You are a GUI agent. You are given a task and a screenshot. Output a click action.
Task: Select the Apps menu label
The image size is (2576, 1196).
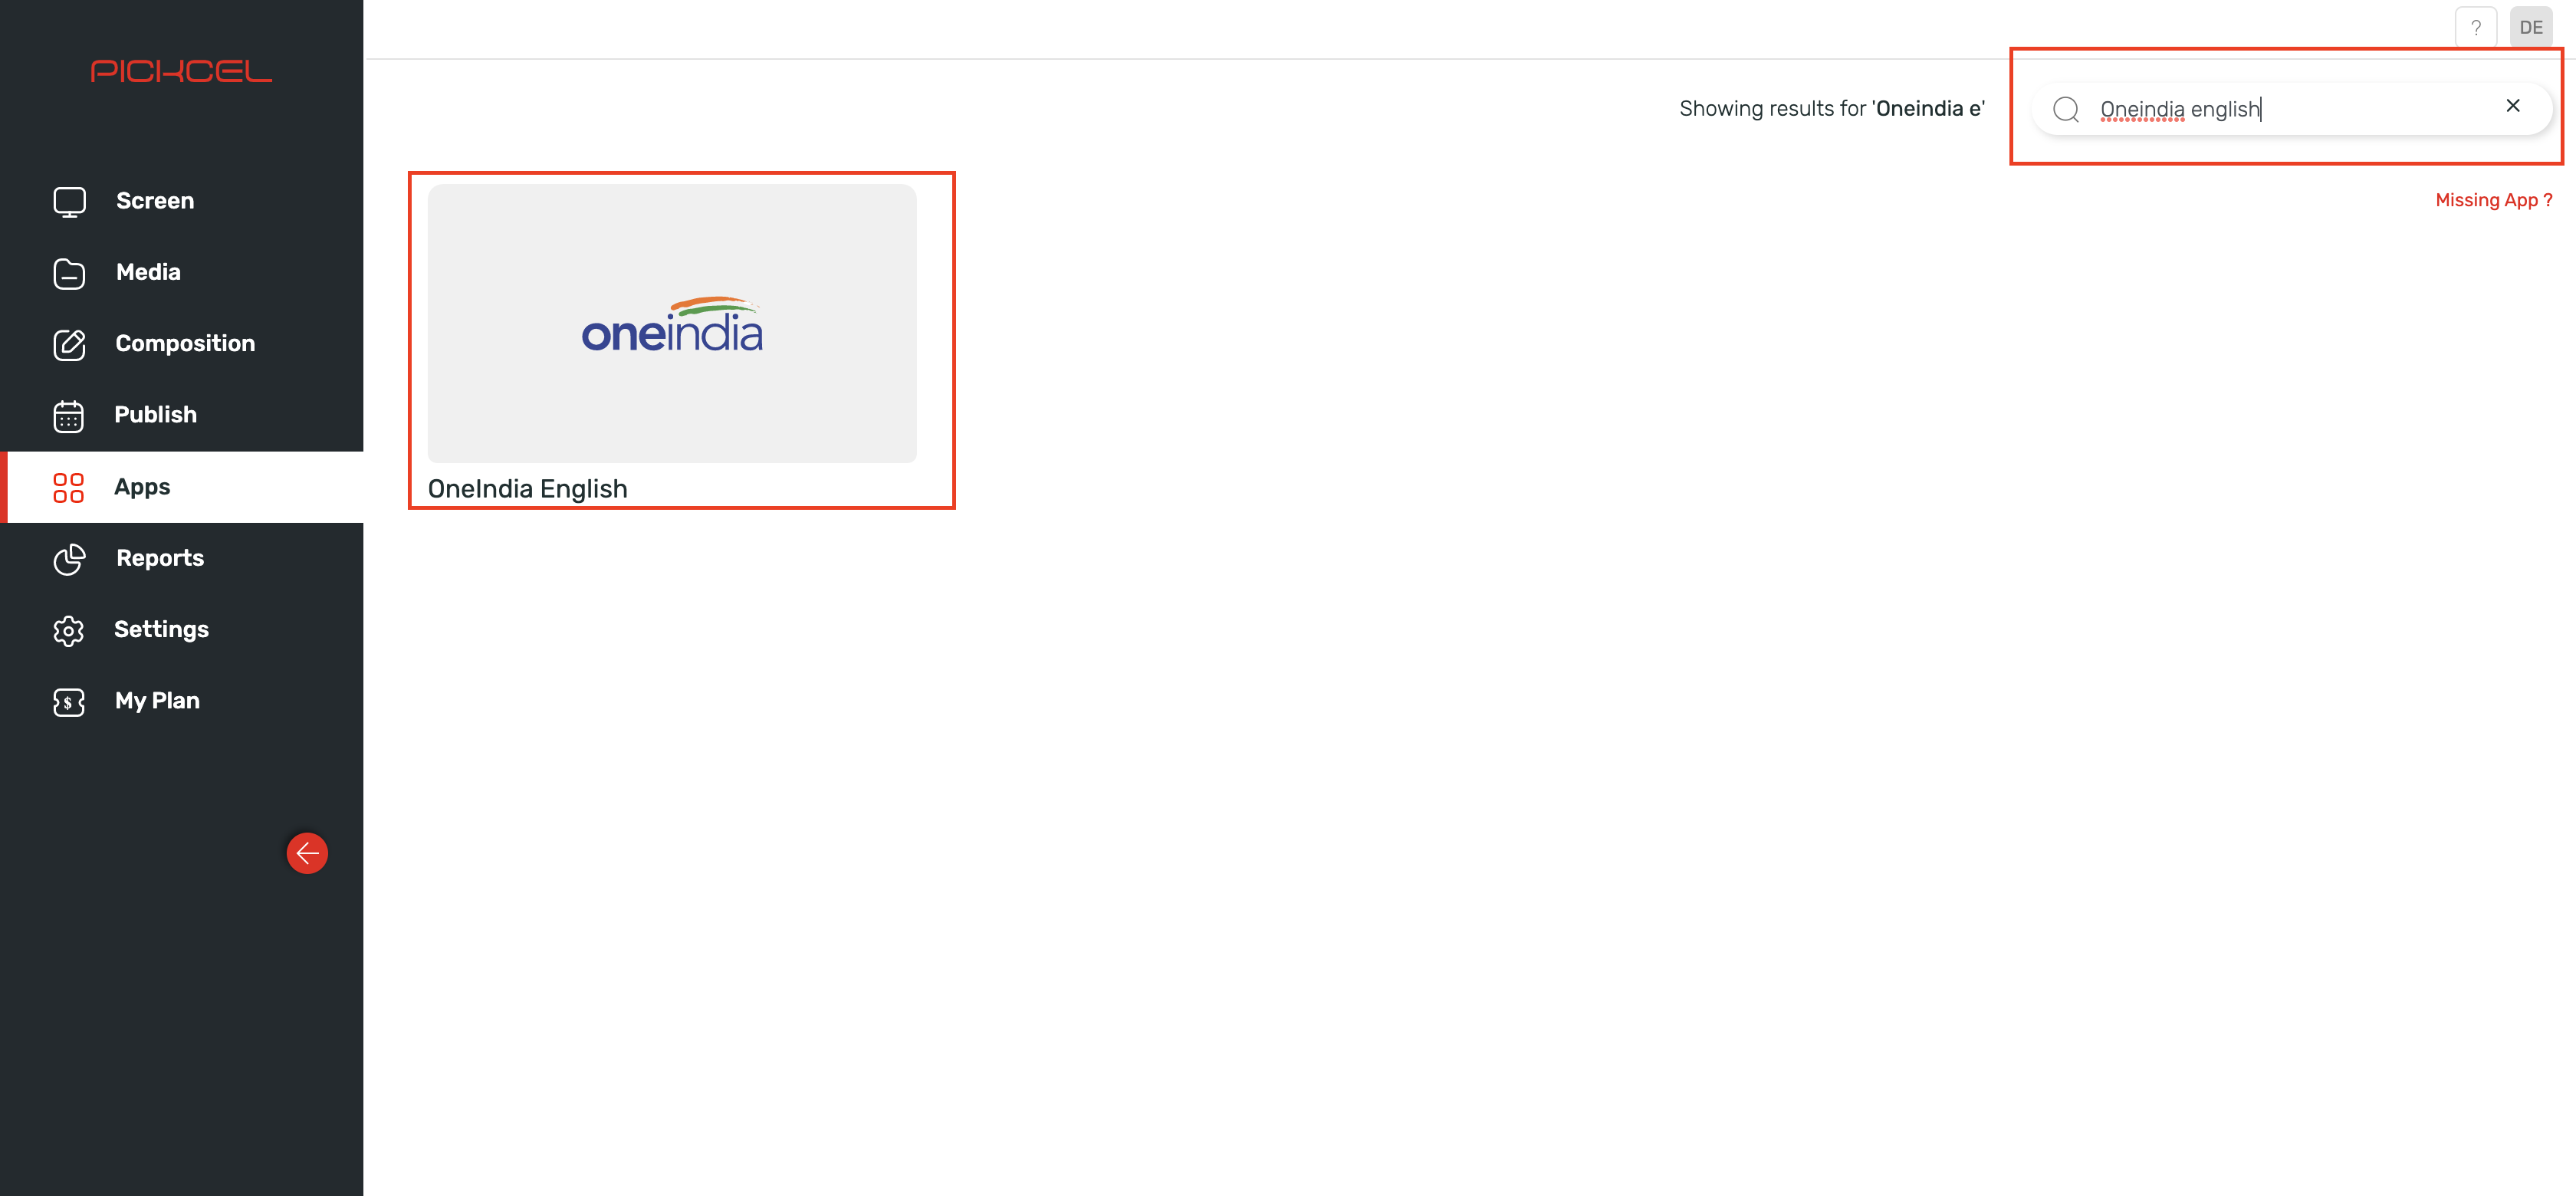pos(142,487)
